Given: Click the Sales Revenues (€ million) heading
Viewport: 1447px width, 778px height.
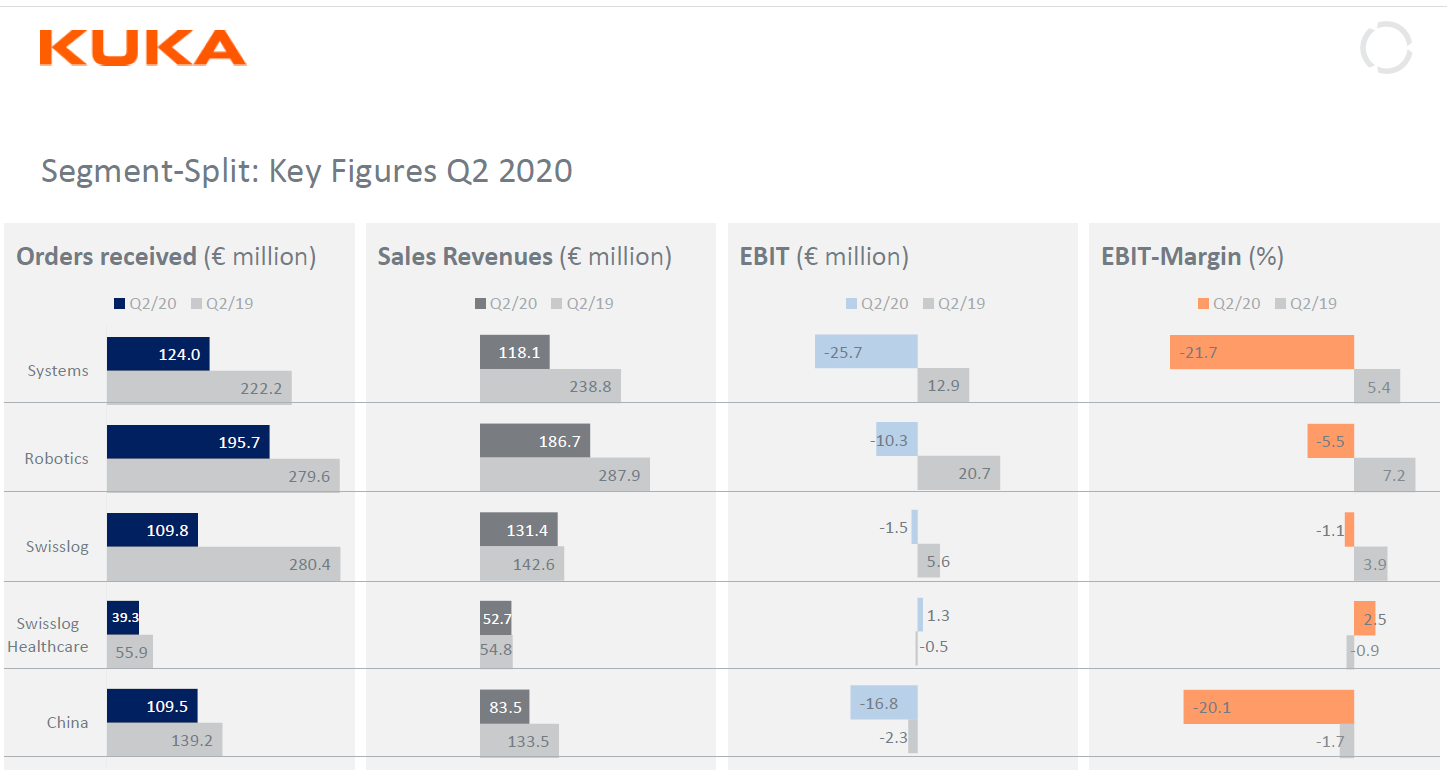Looking at the screenshot, I should [x=525, y=257].
